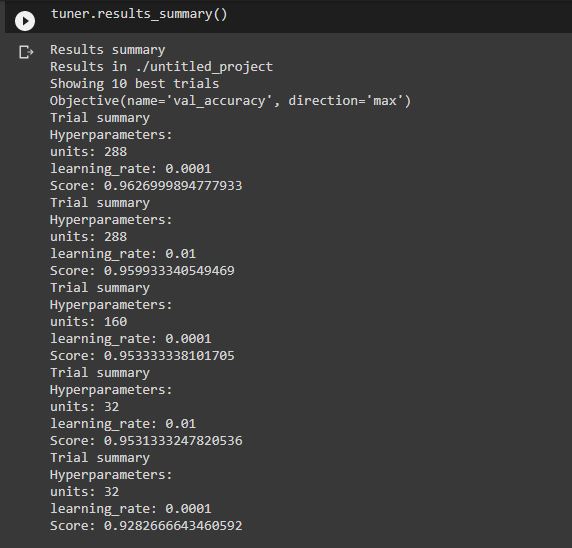Click the last 'Hyperparameters:' line

pyautogui.click(x=111, y=475)
